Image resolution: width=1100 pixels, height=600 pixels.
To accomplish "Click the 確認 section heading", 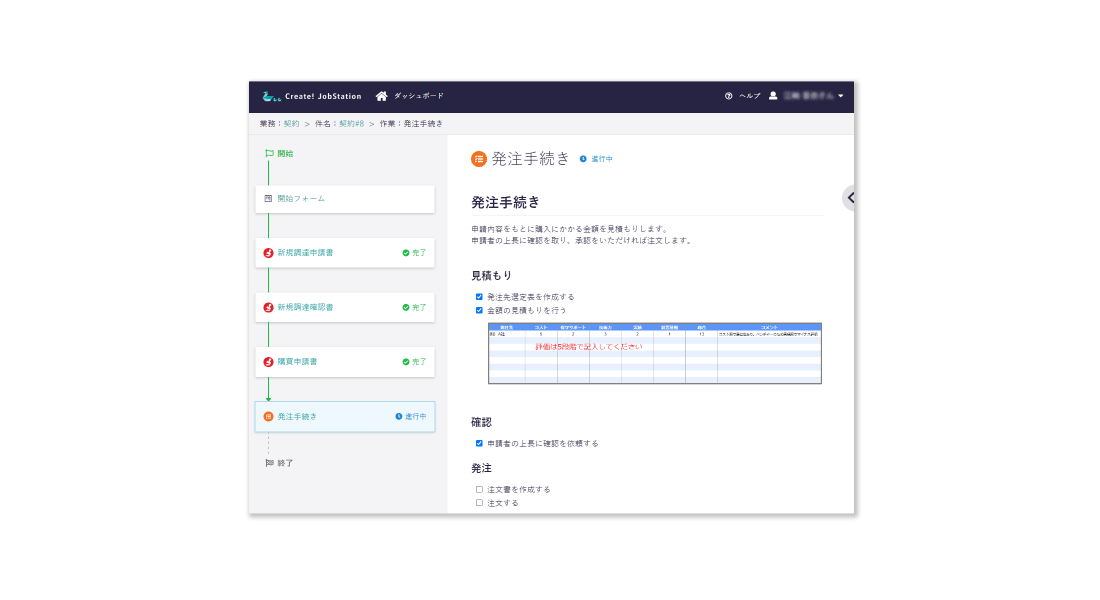I will (481, 422).
